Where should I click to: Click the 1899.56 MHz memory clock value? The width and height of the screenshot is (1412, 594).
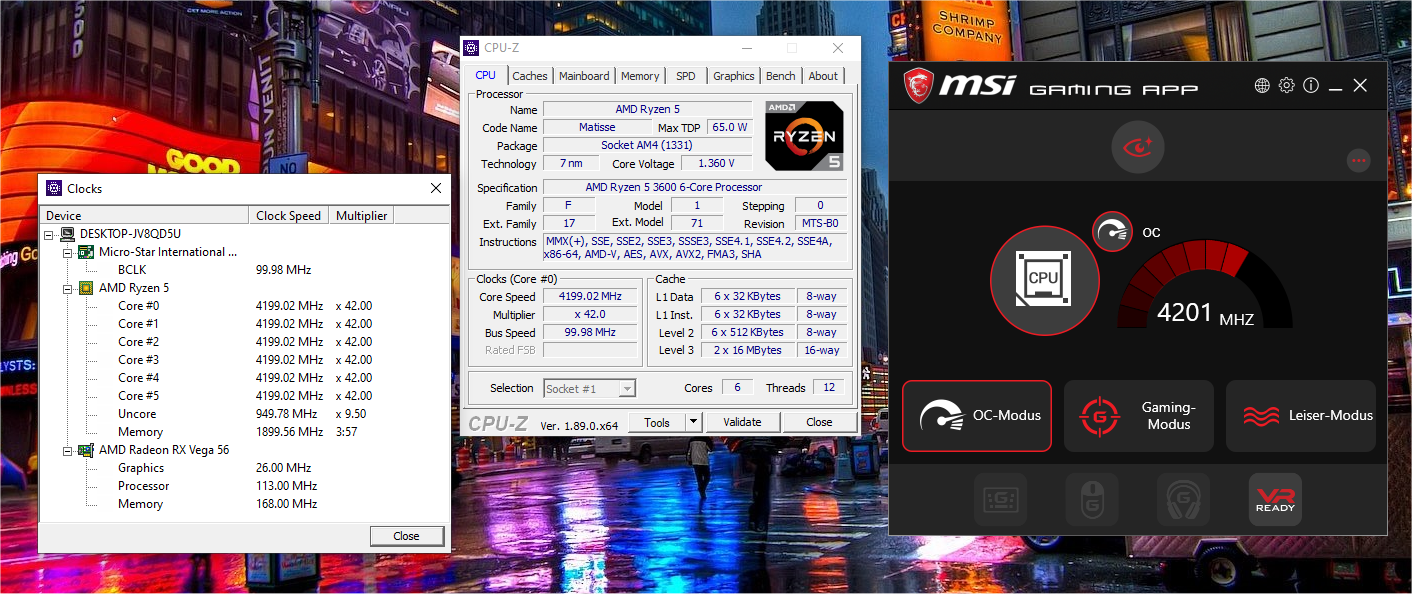coord(289,432)
